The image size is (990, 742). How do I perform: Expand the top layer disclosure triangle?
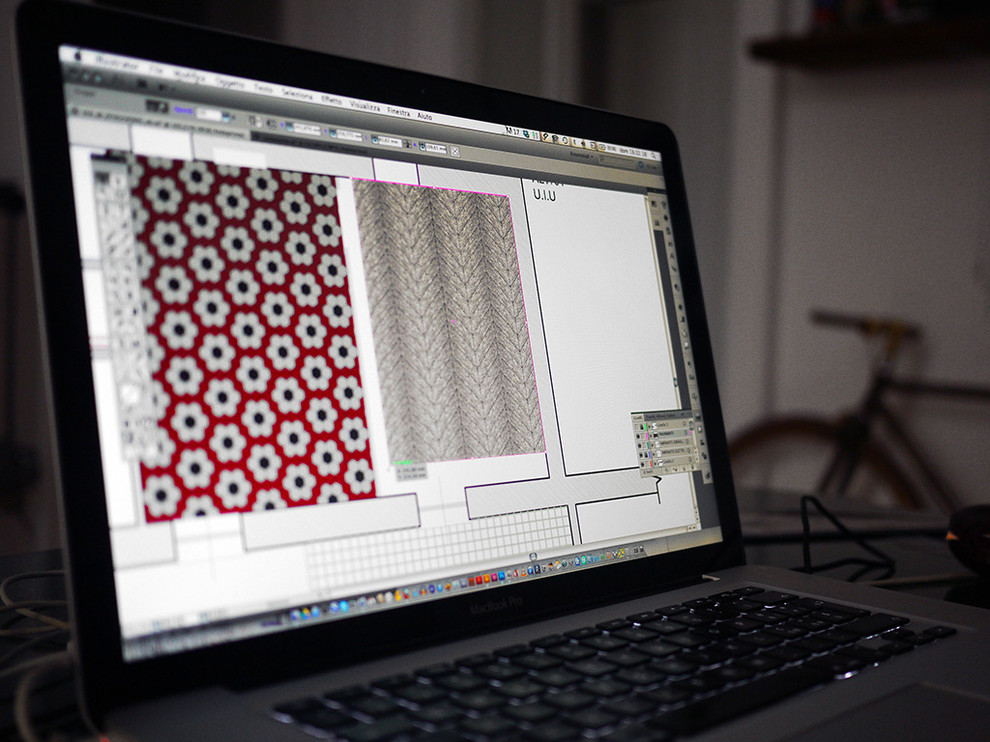(x=650, y=426)
